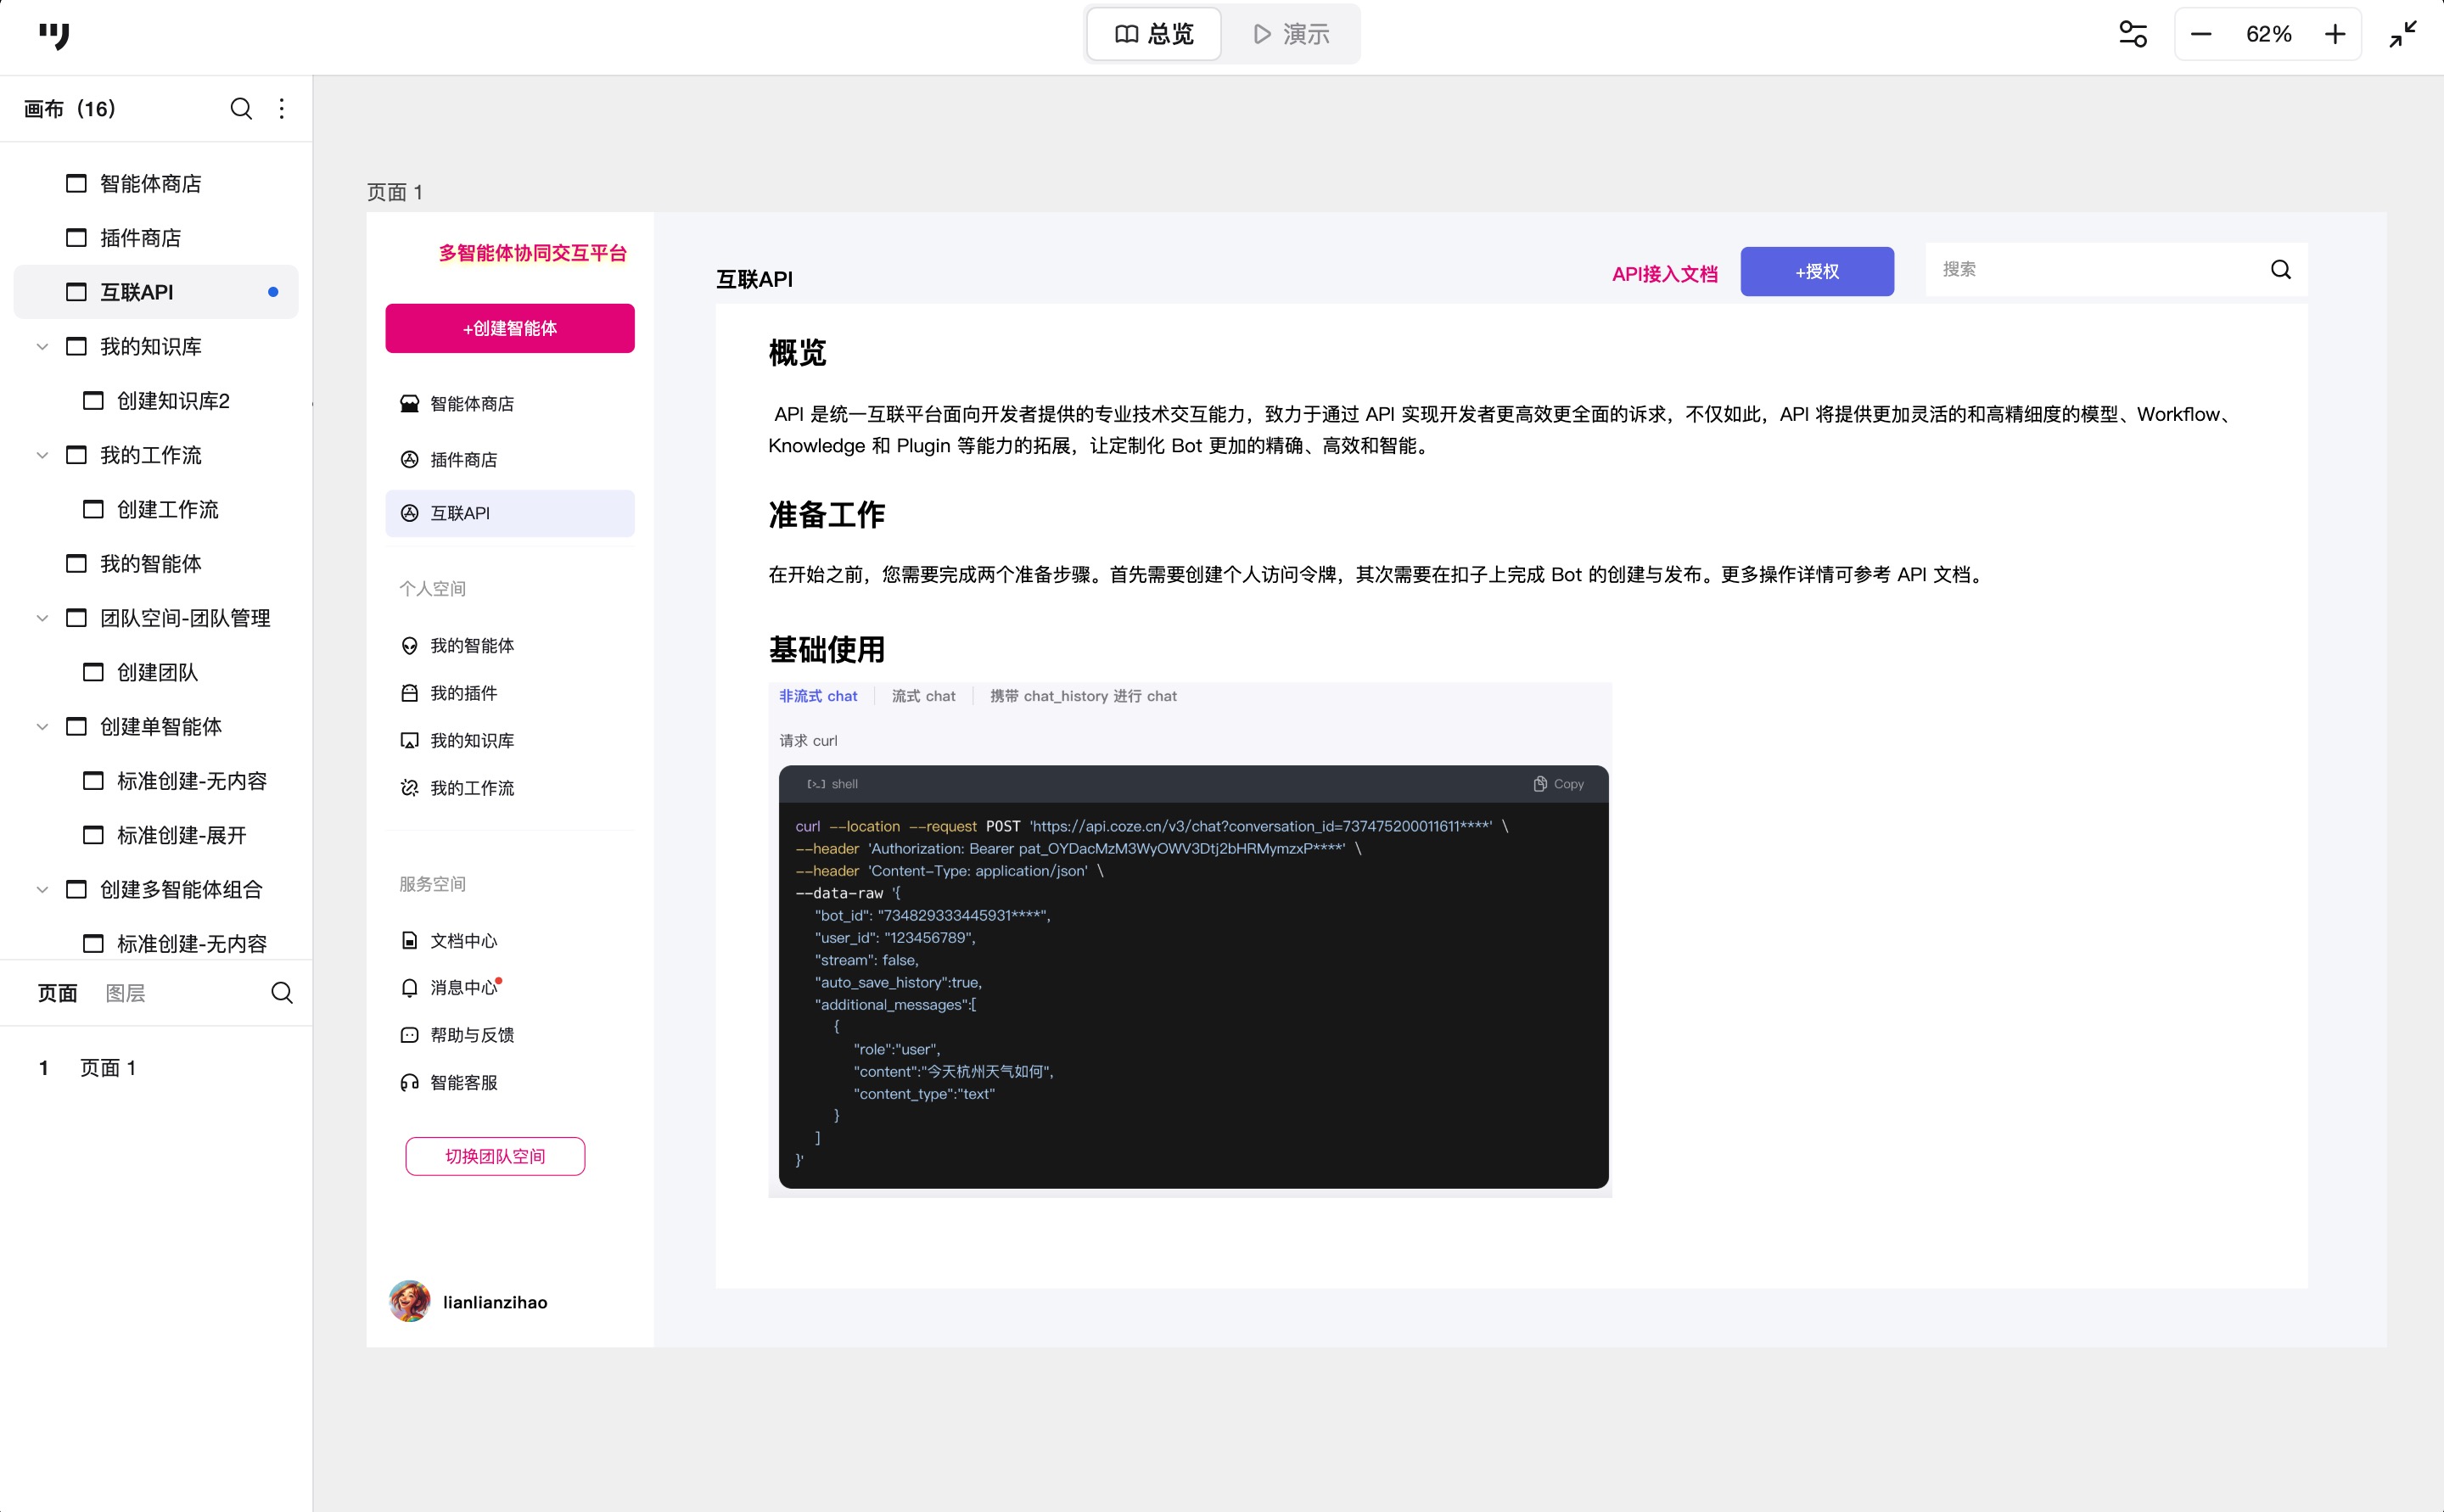
Task: Click the +授权 button
Action: [x=1816, y=271]
